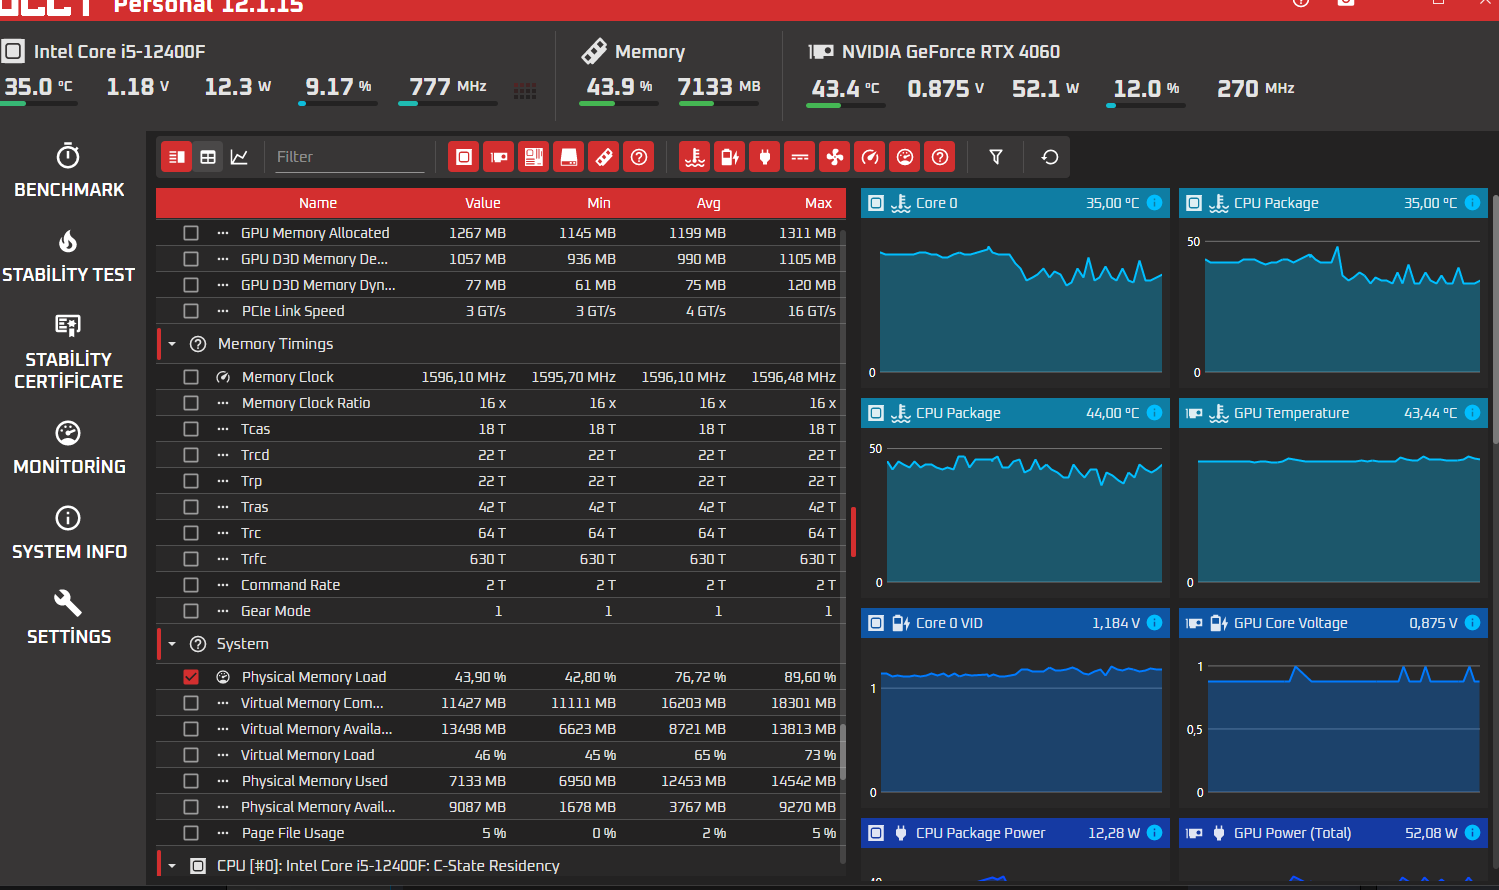
Task: Sort the table by the Value column
Action: pos(483,203)
